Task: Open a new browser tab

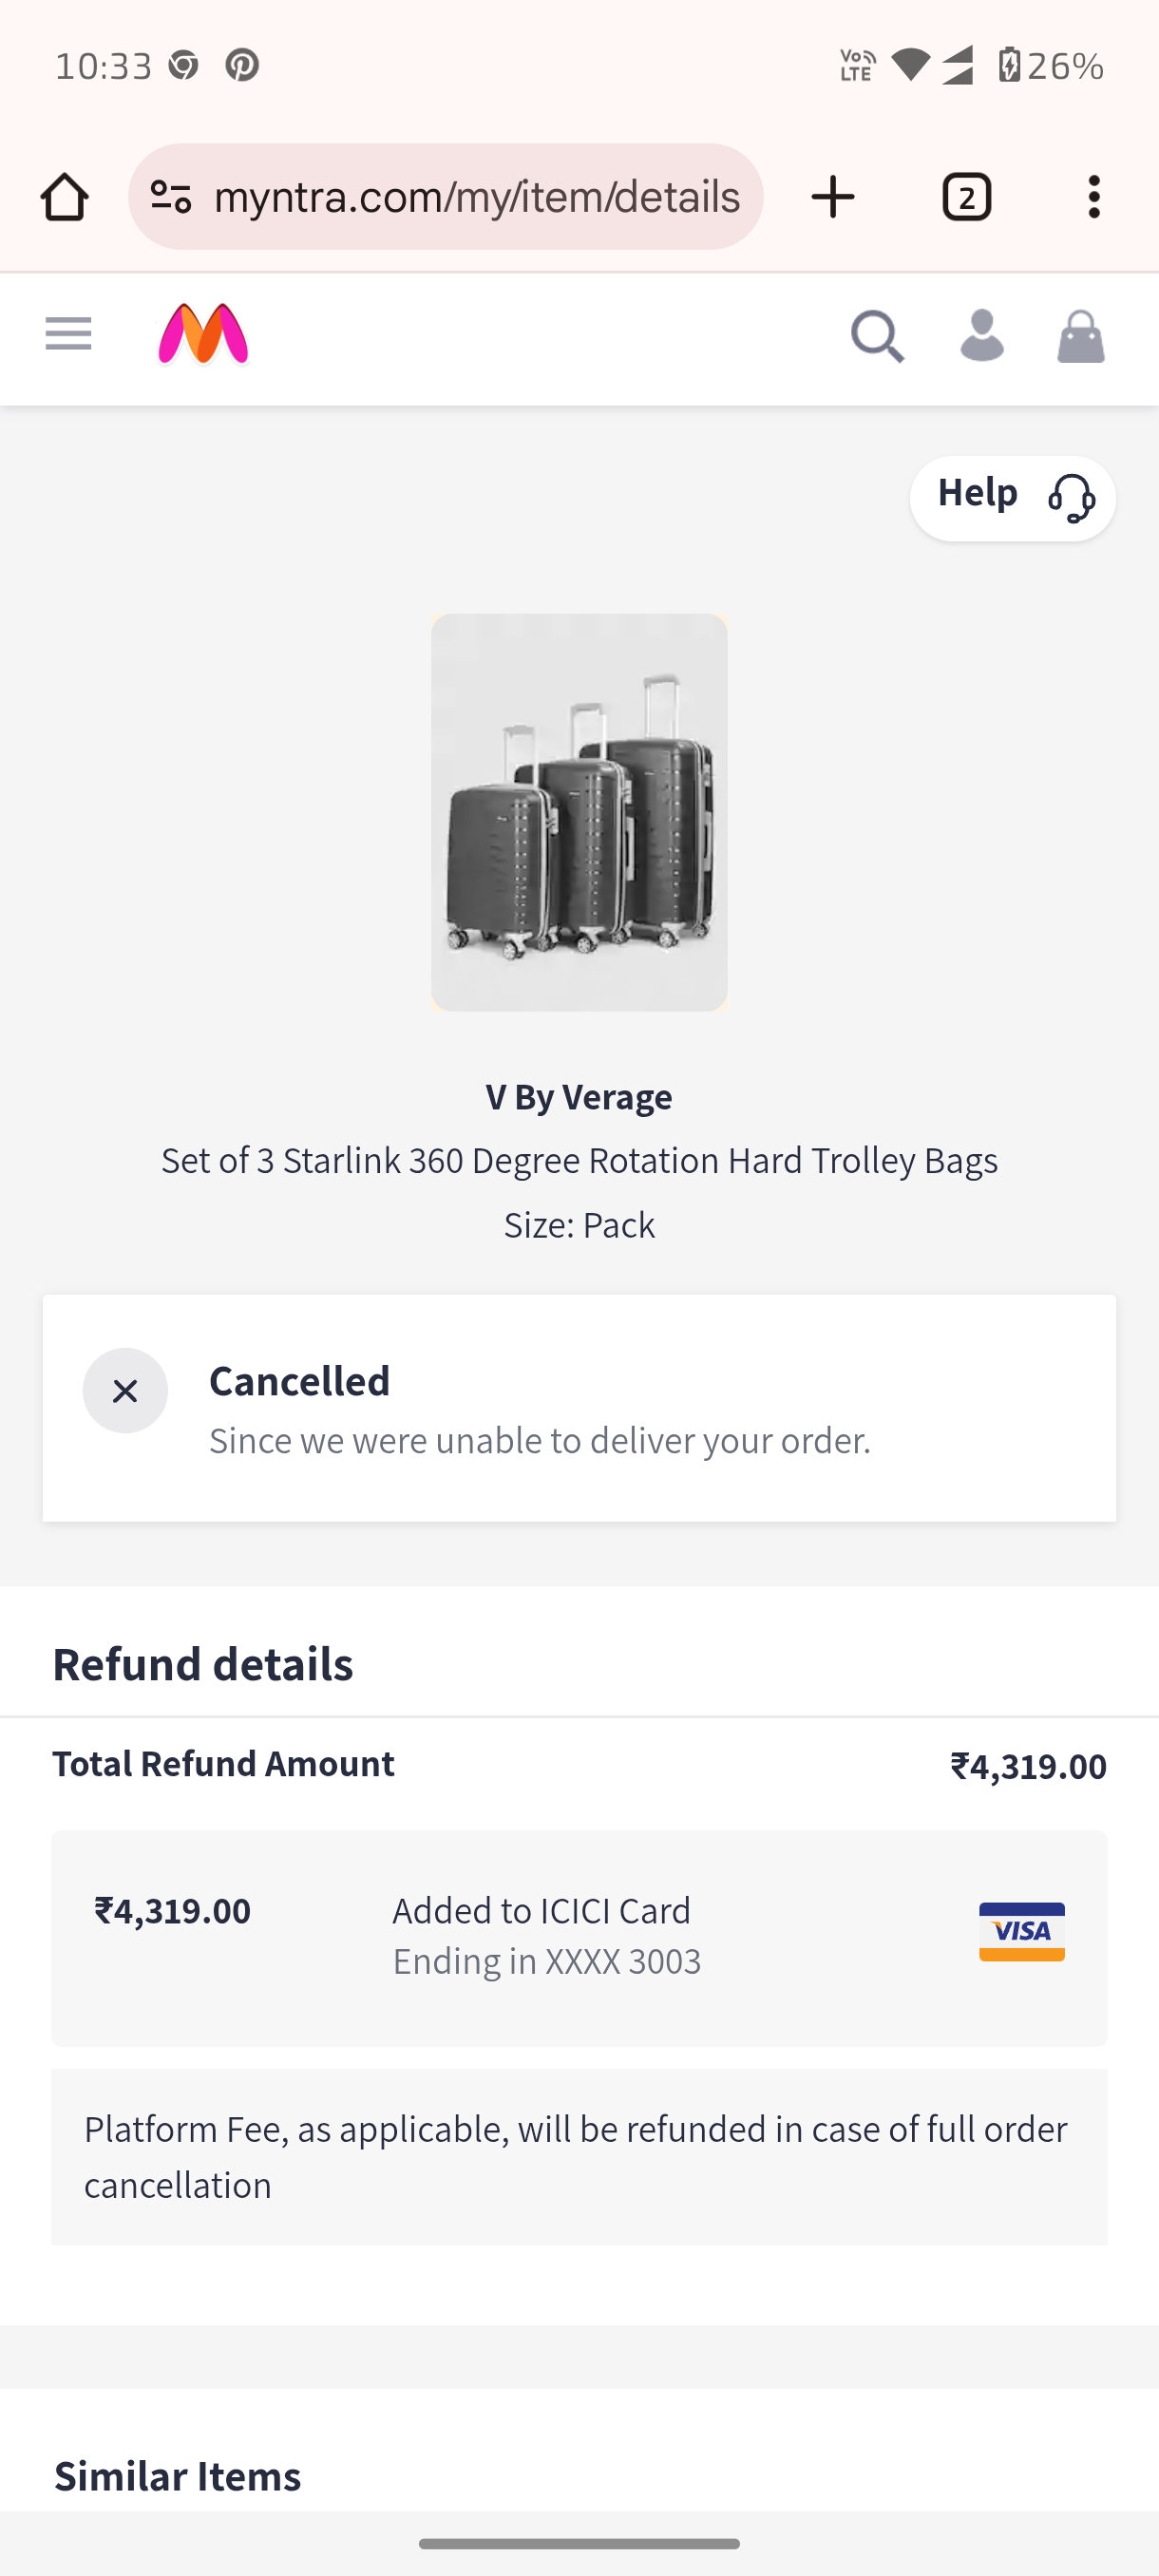Action: click(x=833, y=197)
